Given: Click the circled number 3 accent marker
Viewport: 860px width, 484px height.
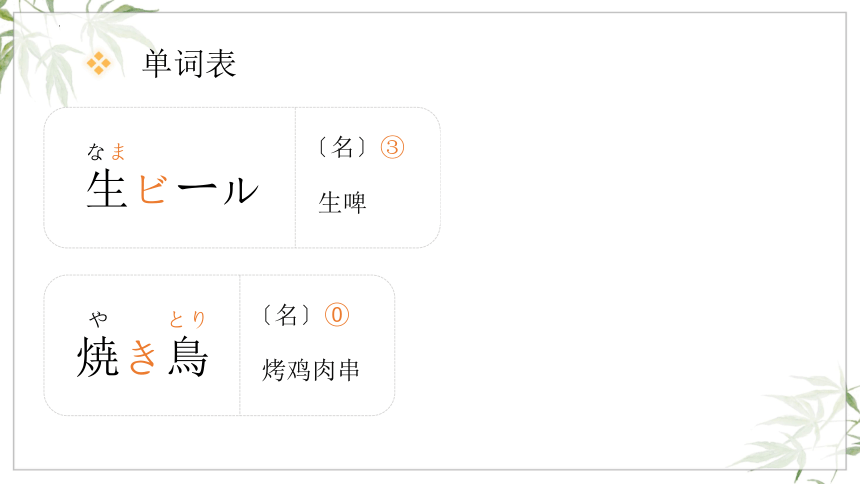Looking at the screenshot, I should click(392, 147).
